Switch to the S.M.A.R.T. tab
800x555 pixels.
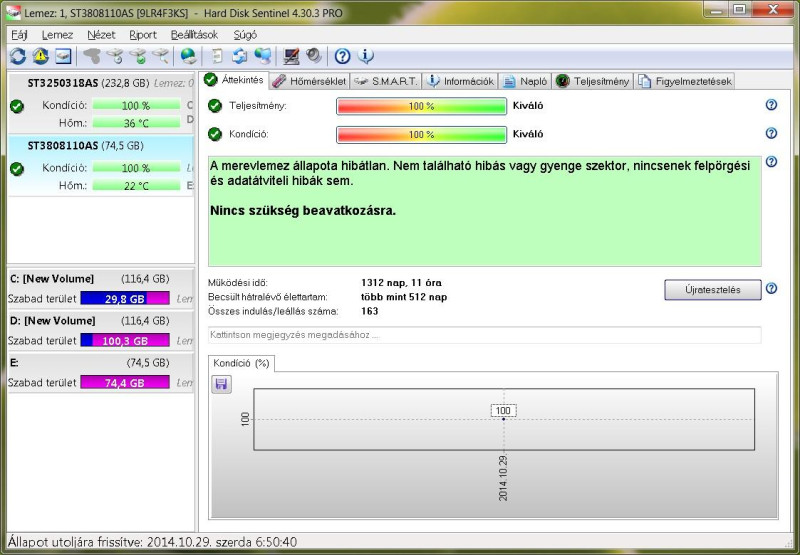click(386, 81)
